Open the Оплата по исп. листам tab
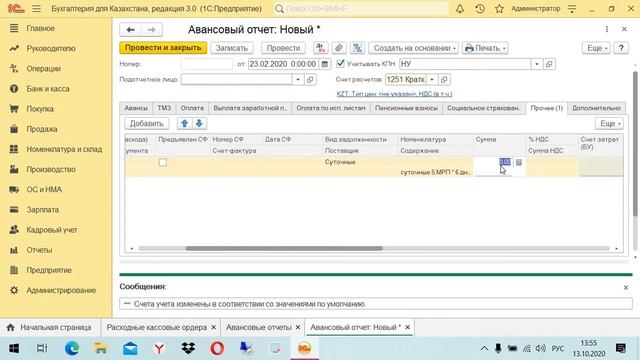Image resolution: width=640 pixels, height=360 pixels. point(331,108)
